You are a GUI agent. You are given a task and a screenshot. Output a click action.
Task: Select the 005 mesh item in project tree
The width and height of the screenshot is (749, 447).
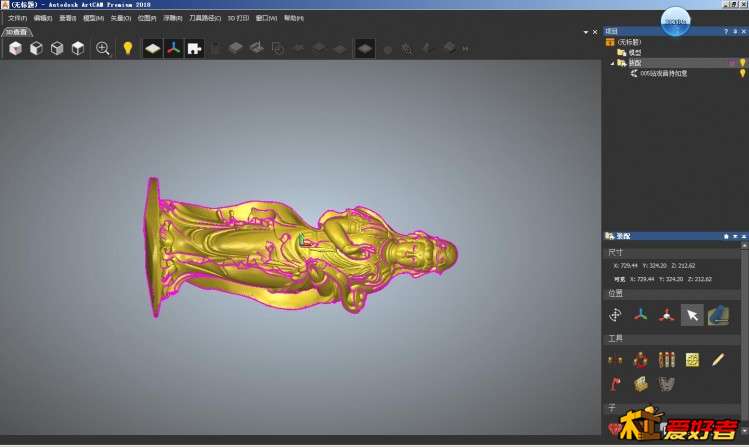(663, 74)
